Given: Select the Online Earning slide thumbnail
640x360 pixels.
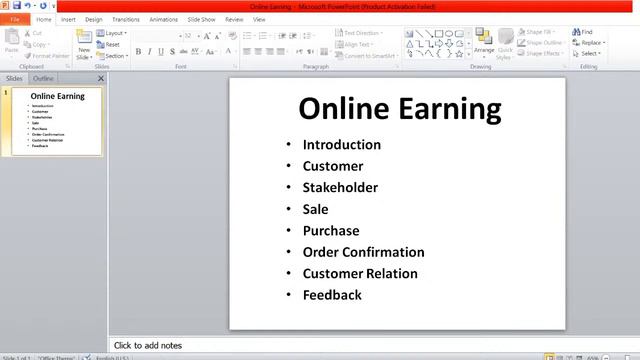Looking at the screenshot, I should point(57,122).
